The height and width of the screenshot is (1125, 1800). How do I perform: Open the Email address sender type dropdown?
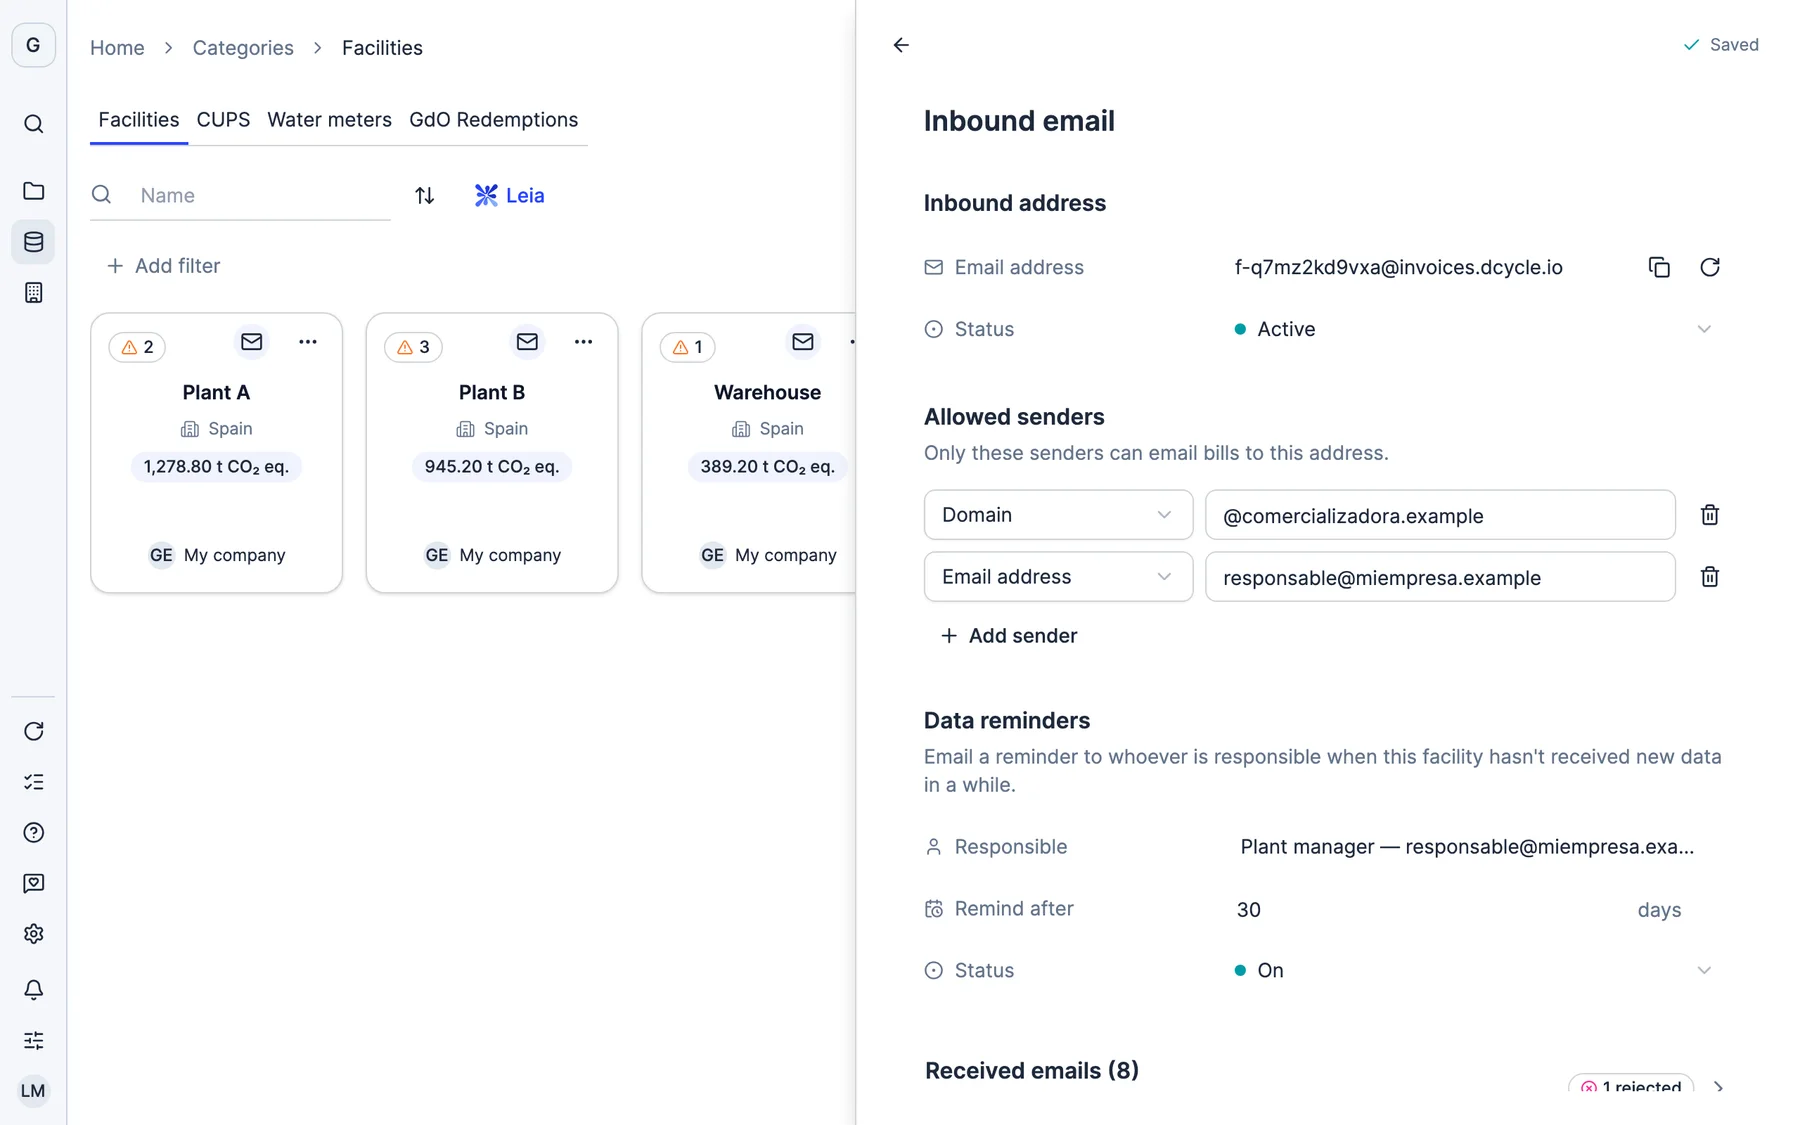pos(1058,577)
